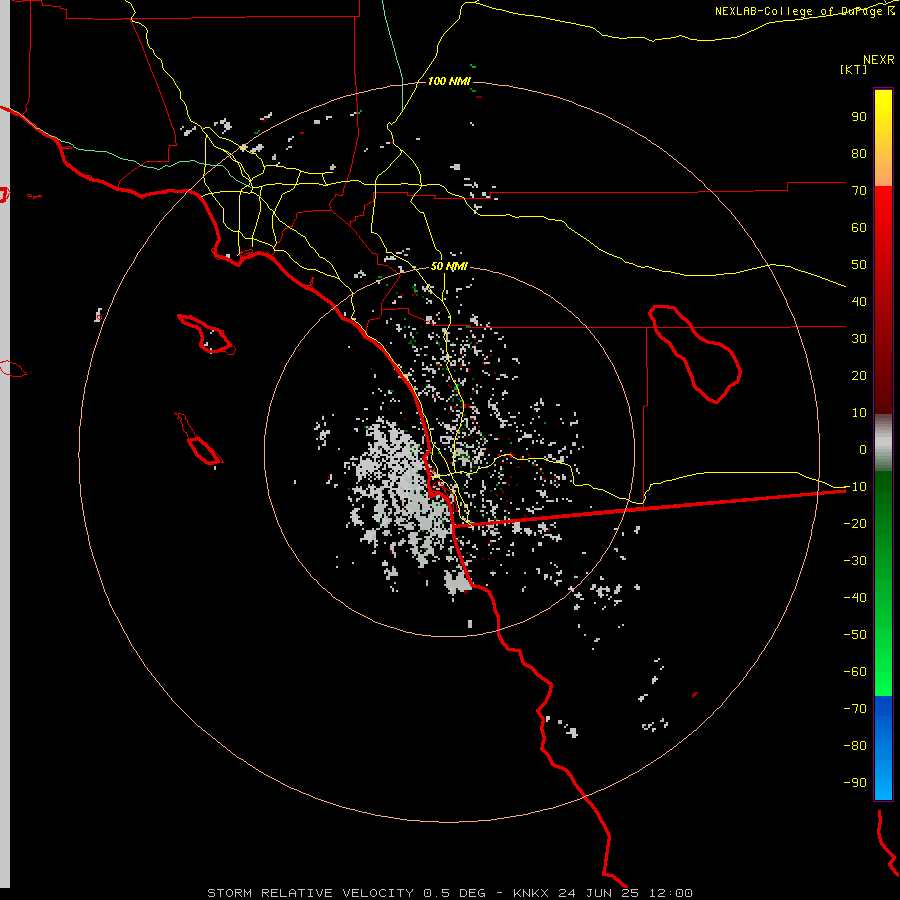Click the red segment of color bar
The height and width of the screenshot is (900, 900).
[883, 300]
